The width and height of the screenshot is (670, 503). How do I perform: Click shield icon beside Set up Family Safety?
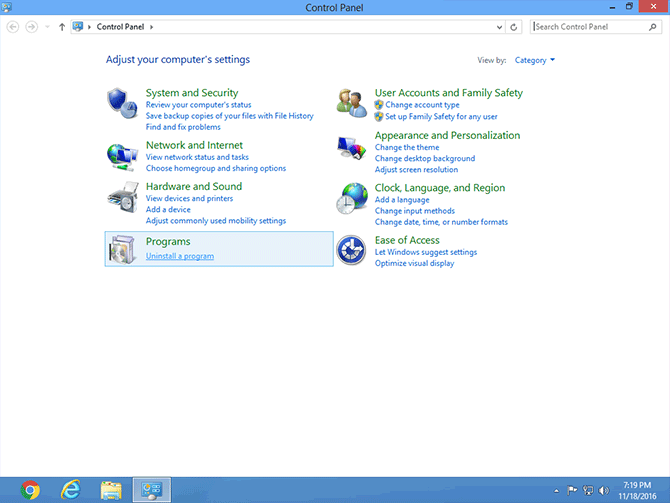click(379, 116)
